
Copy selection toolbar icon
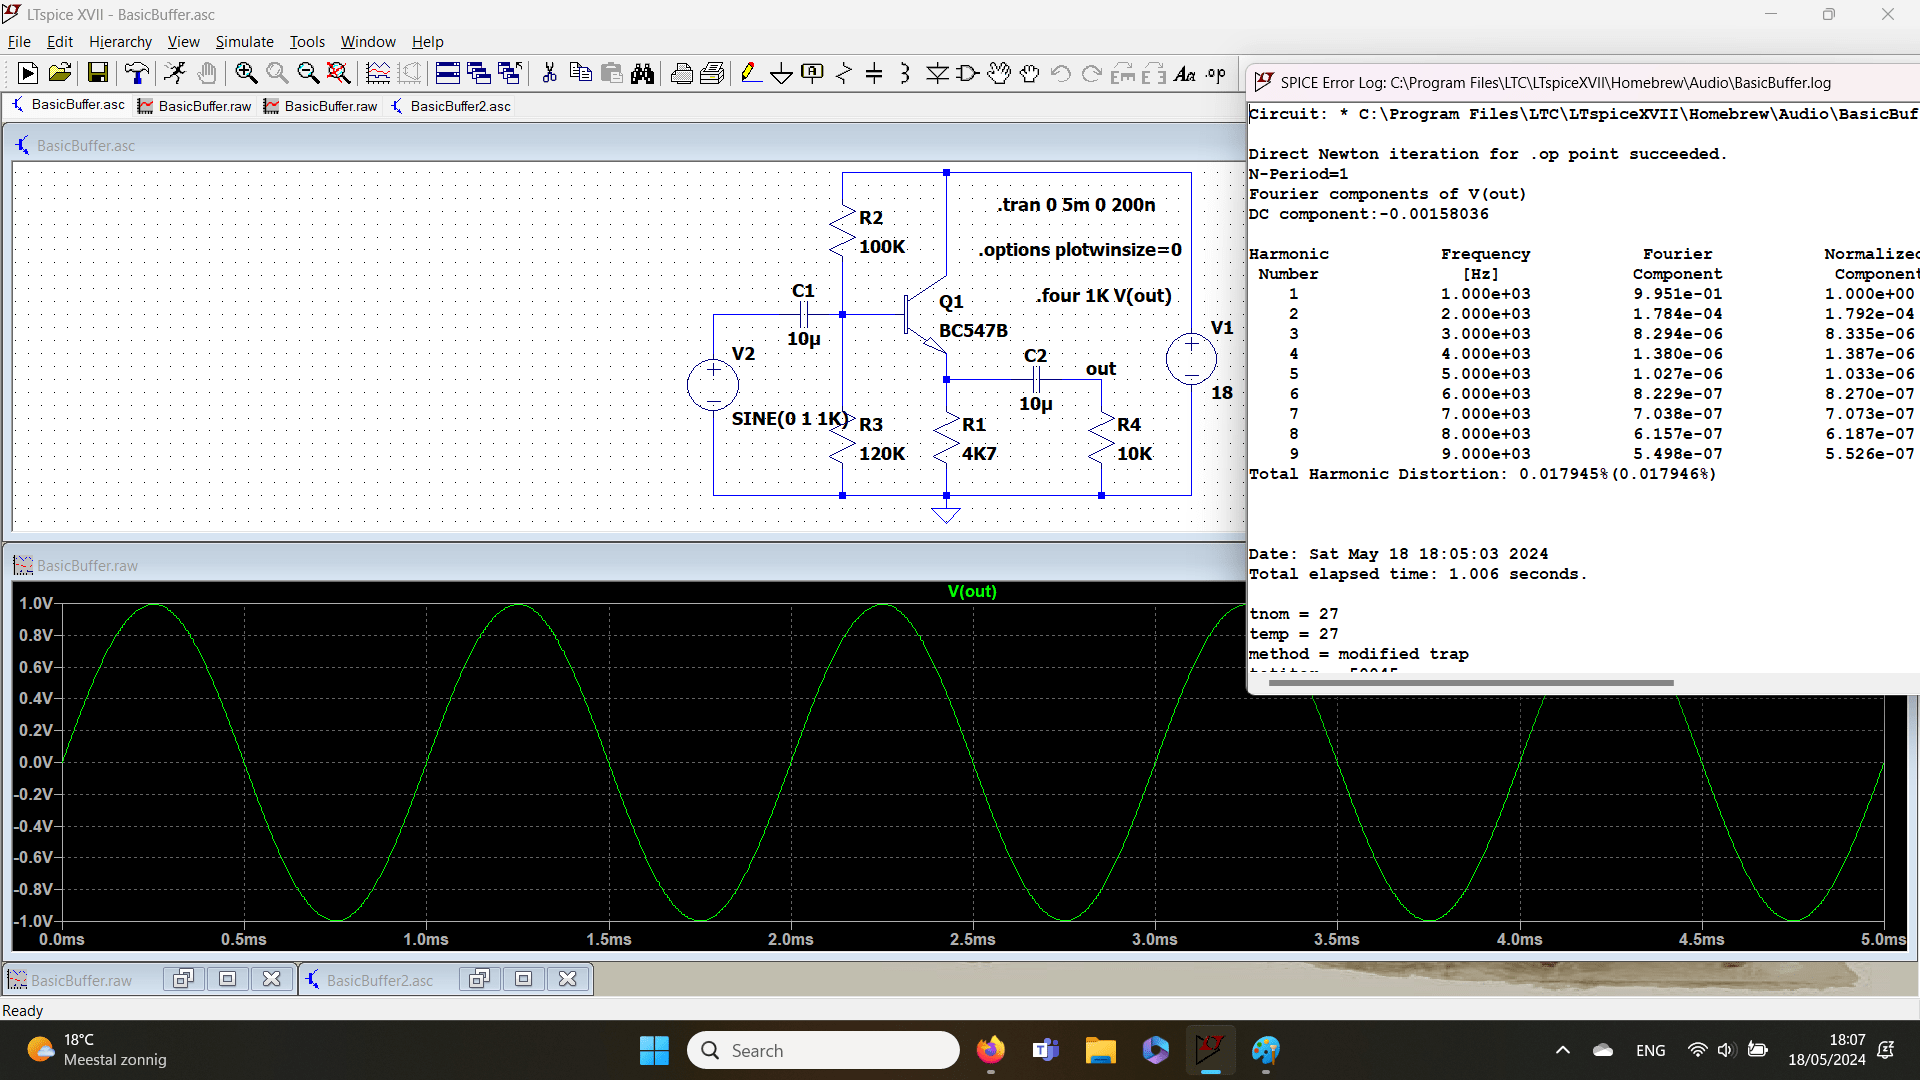[x=580, y=73]
